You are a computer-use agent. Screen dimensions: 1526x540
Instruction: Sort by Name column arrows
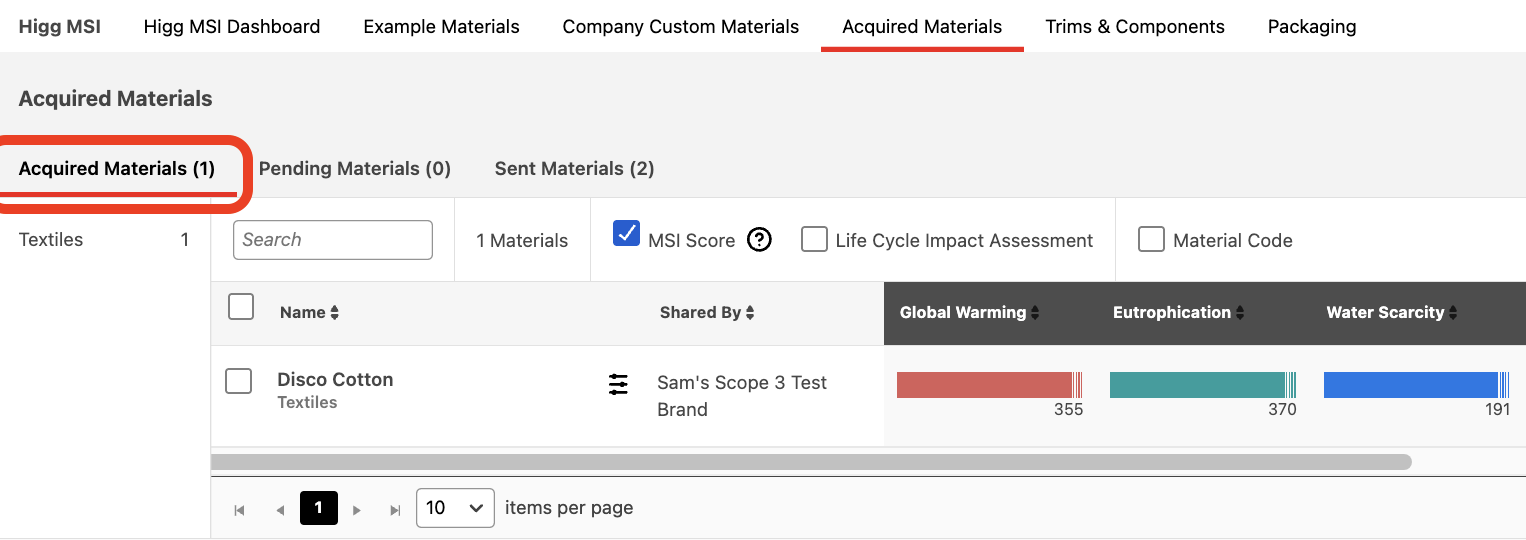coord(335,313)
